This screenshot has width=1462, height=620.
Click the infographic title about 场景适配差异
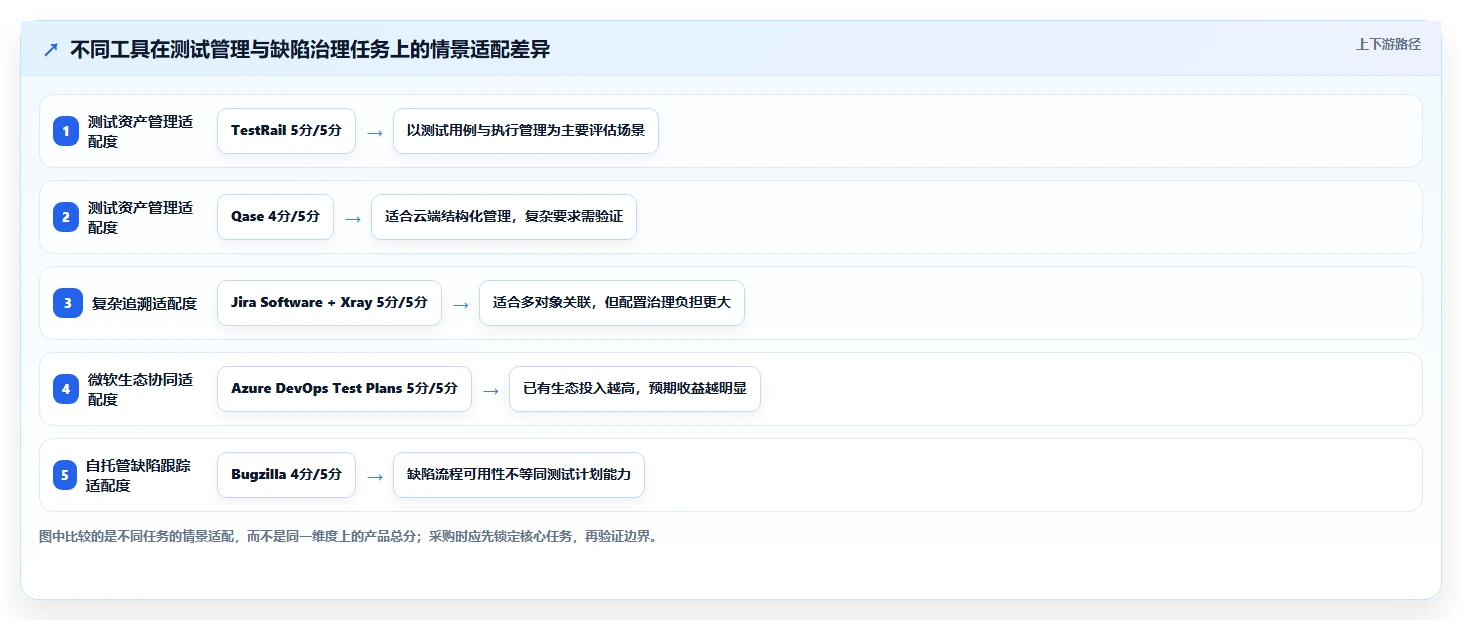pyautogui.click(x=310, y=49)
